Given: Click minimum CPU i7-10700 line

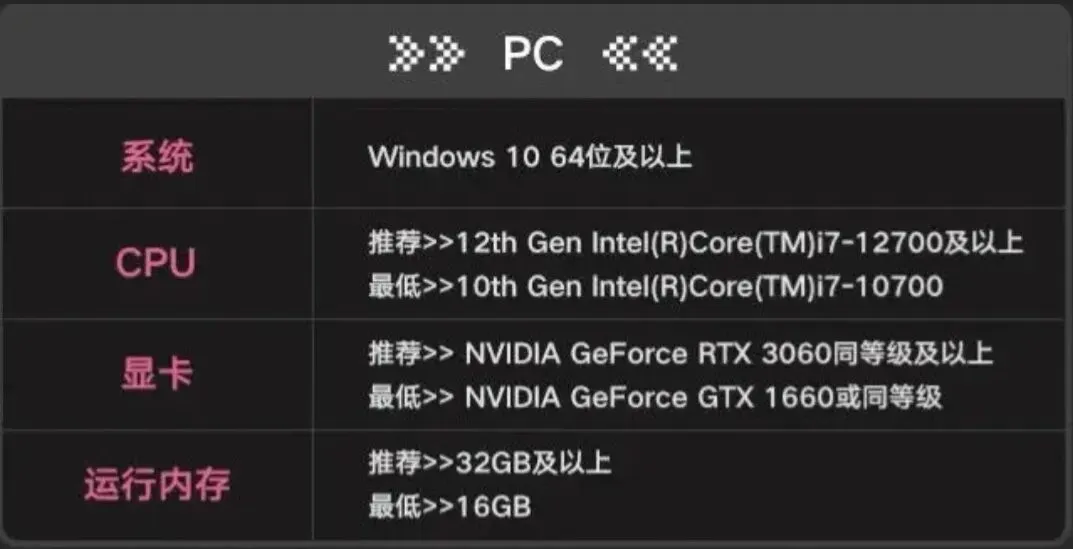Looking at the screenshot, I should point(656,285).
